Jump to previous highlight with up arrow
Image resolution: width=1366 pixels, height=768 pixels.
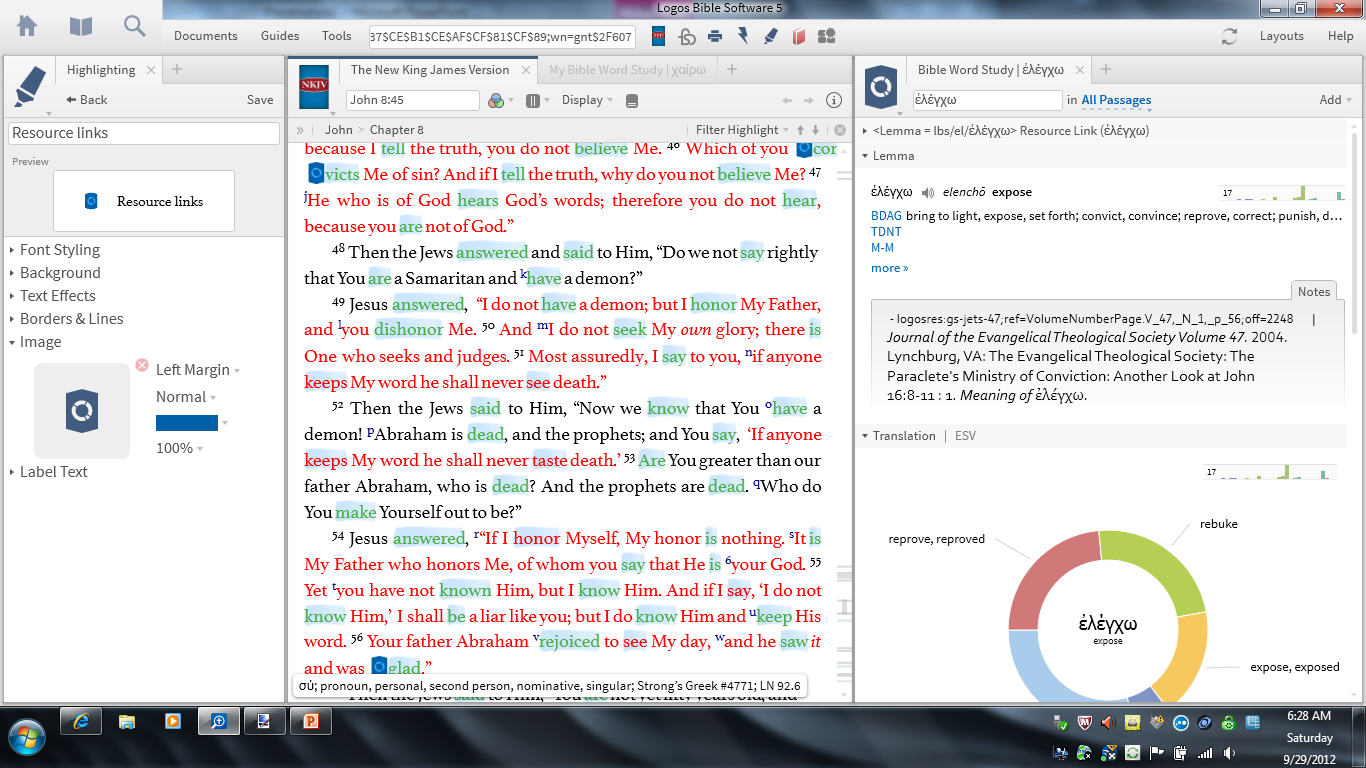point(800,130)
